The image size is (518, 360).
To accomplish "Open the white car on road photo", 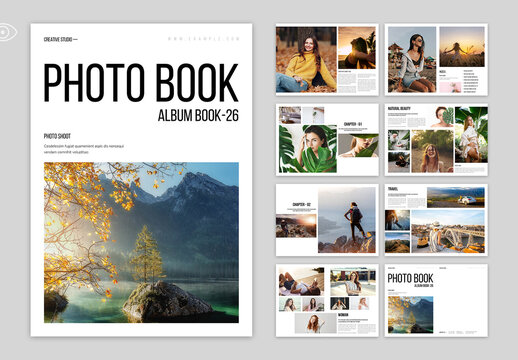I will (x=456, y=197).
